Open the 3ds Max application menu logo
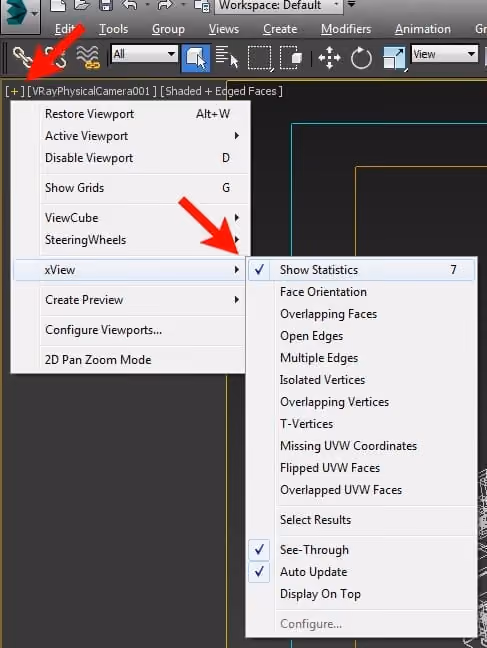The height and width of the screenshot is (648, 487). pyautogui.click(x=19, y=14)
